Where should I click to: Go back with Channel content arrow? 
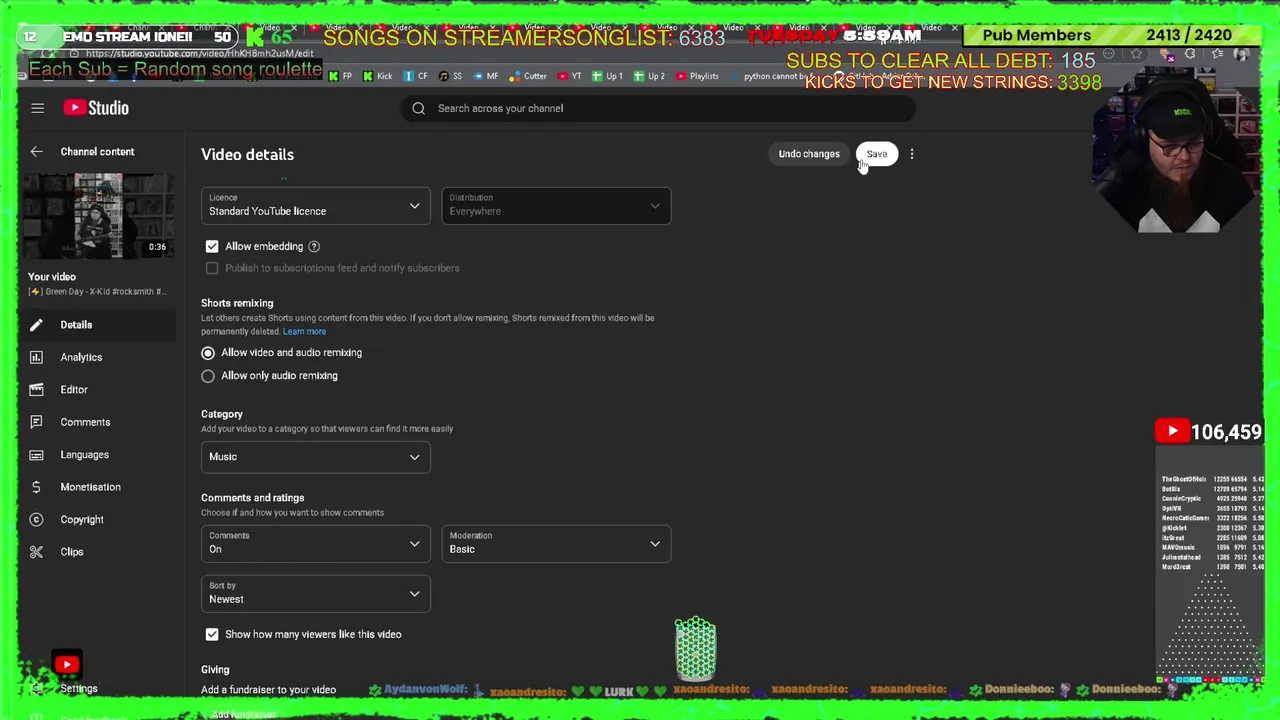[x=36, y=152]
